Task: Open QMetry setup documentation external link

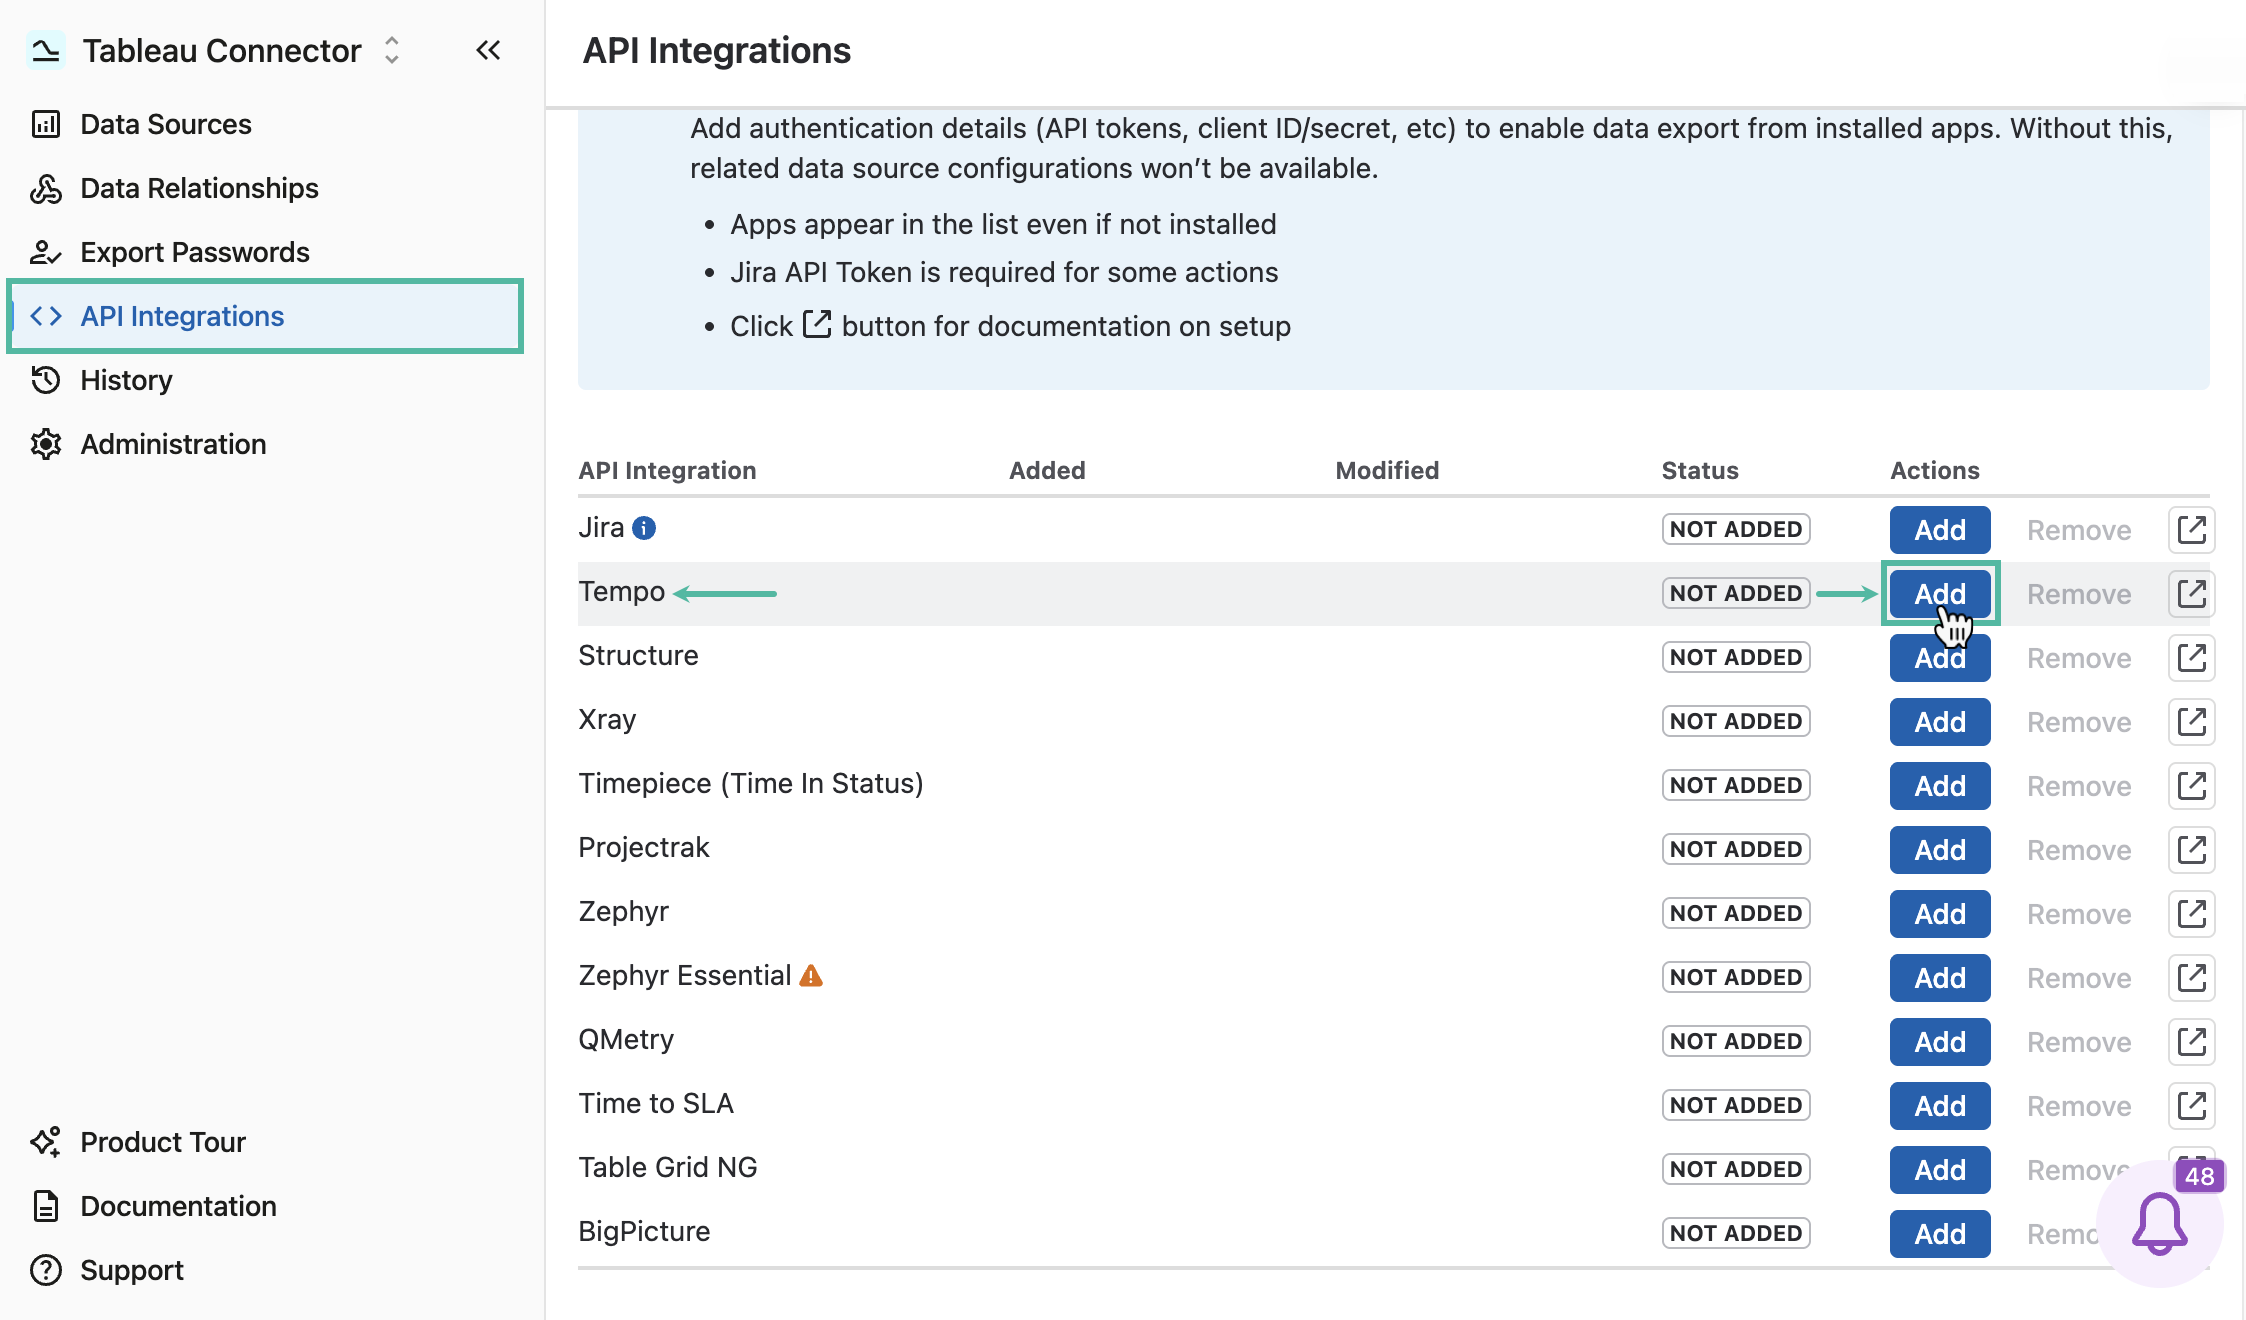Action: 2191,1042
